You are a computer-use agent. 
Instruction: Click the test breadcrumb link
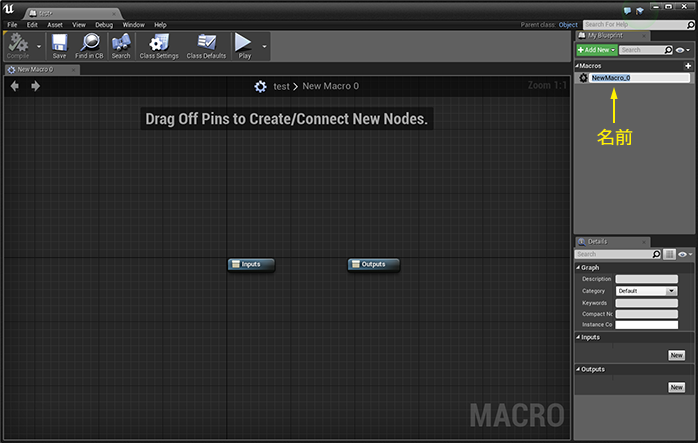coord(281,86)
